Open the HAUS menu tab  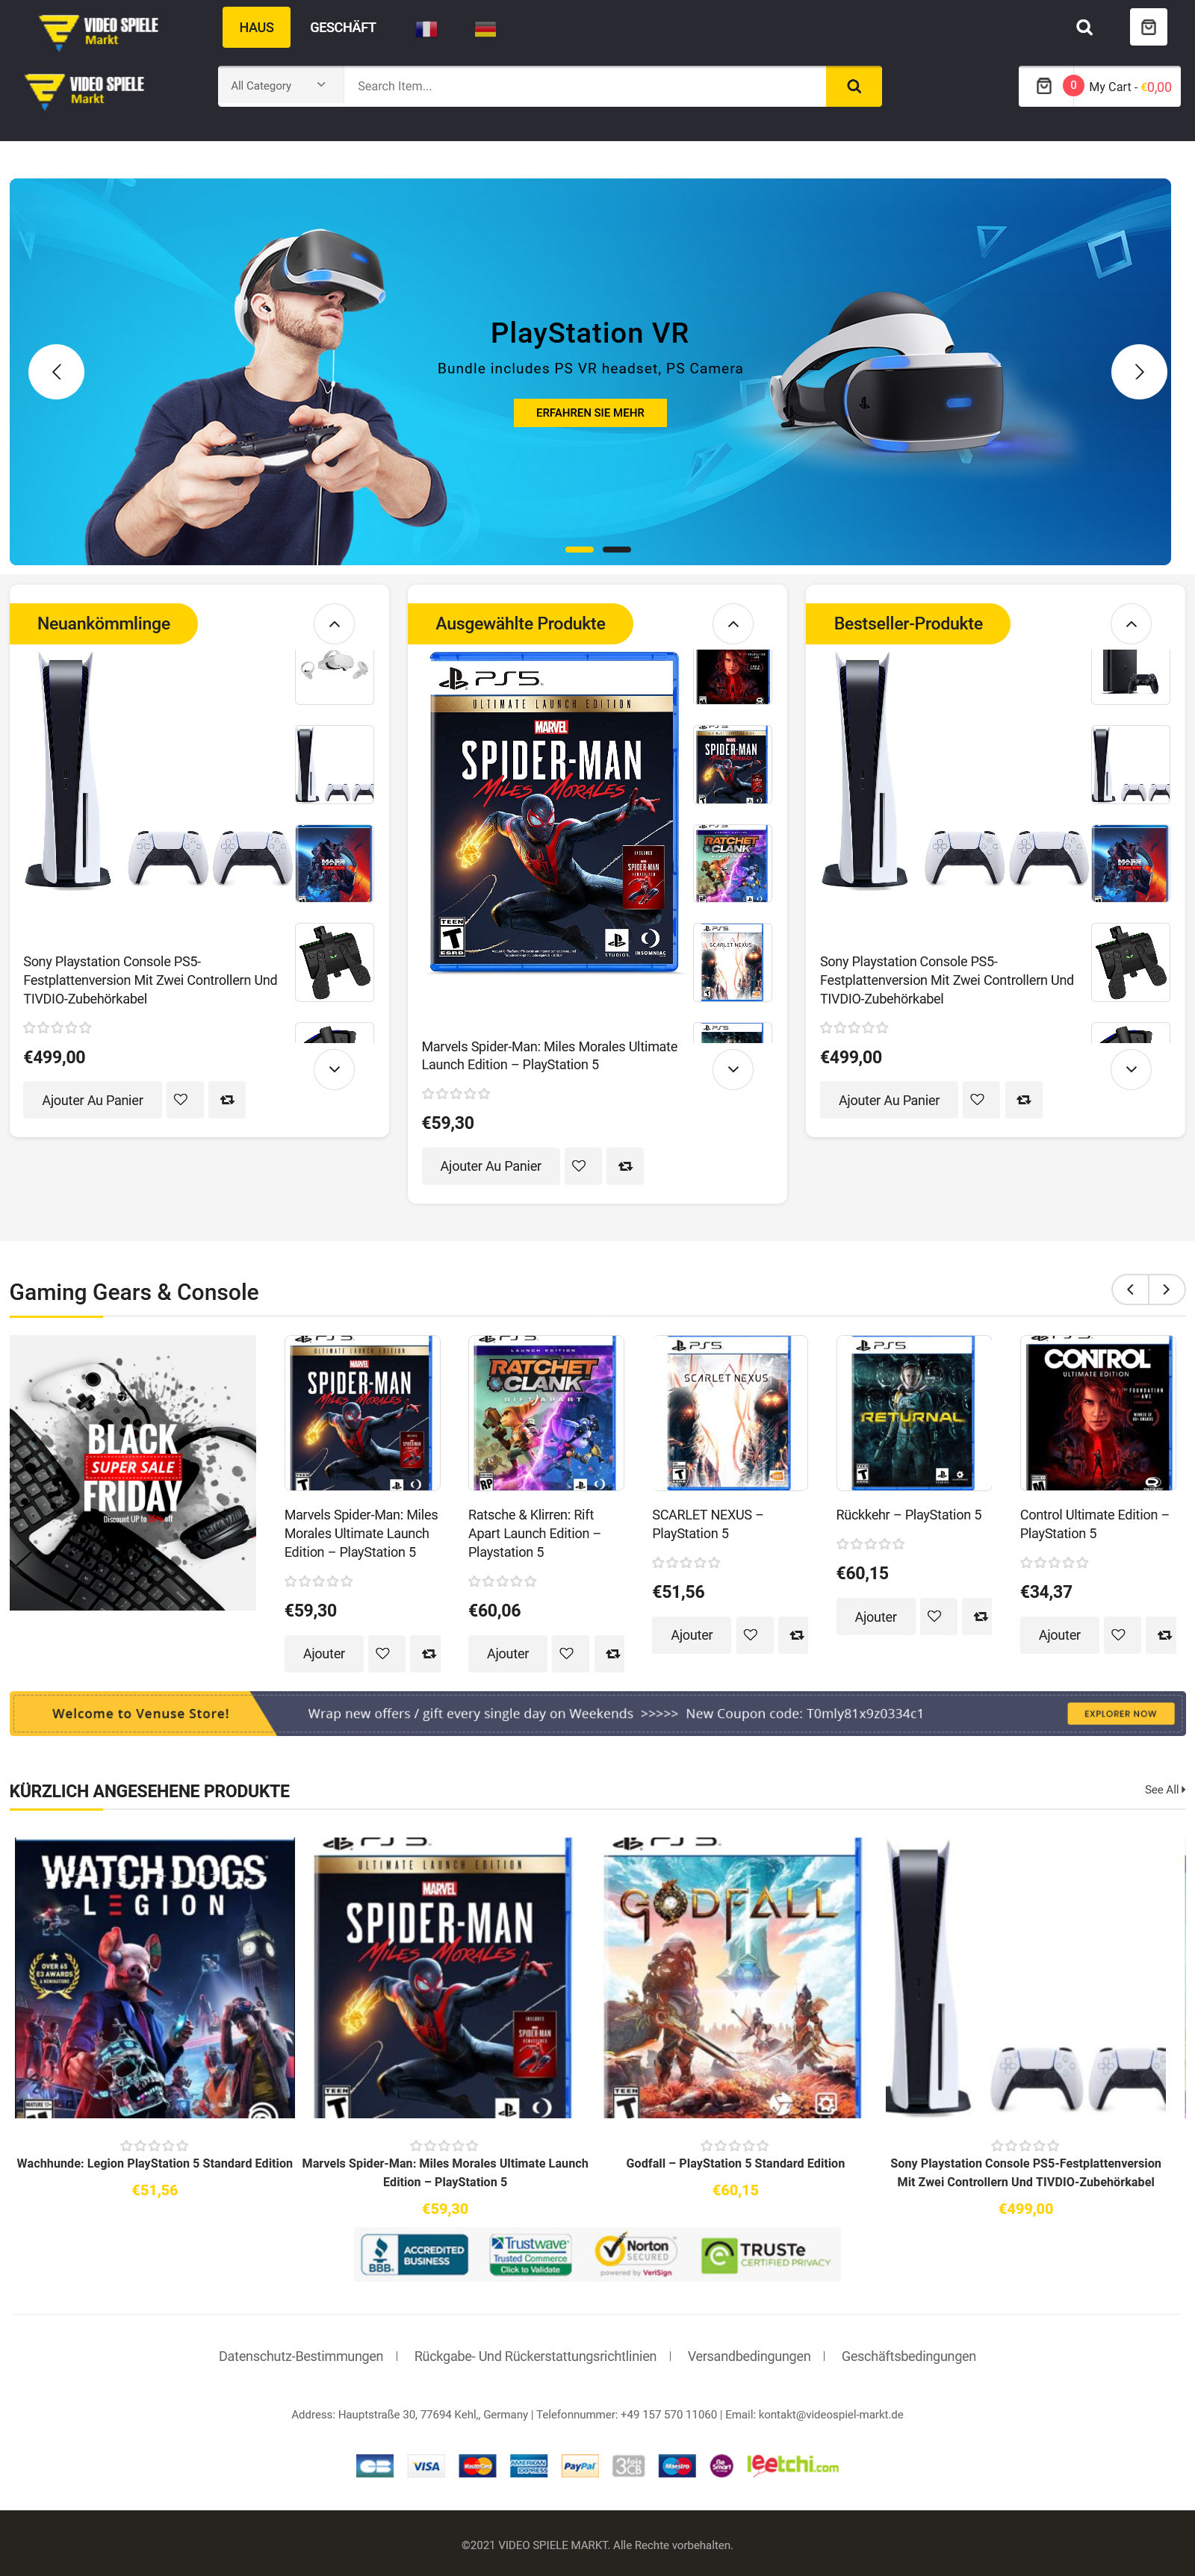[x=256, y=27]
